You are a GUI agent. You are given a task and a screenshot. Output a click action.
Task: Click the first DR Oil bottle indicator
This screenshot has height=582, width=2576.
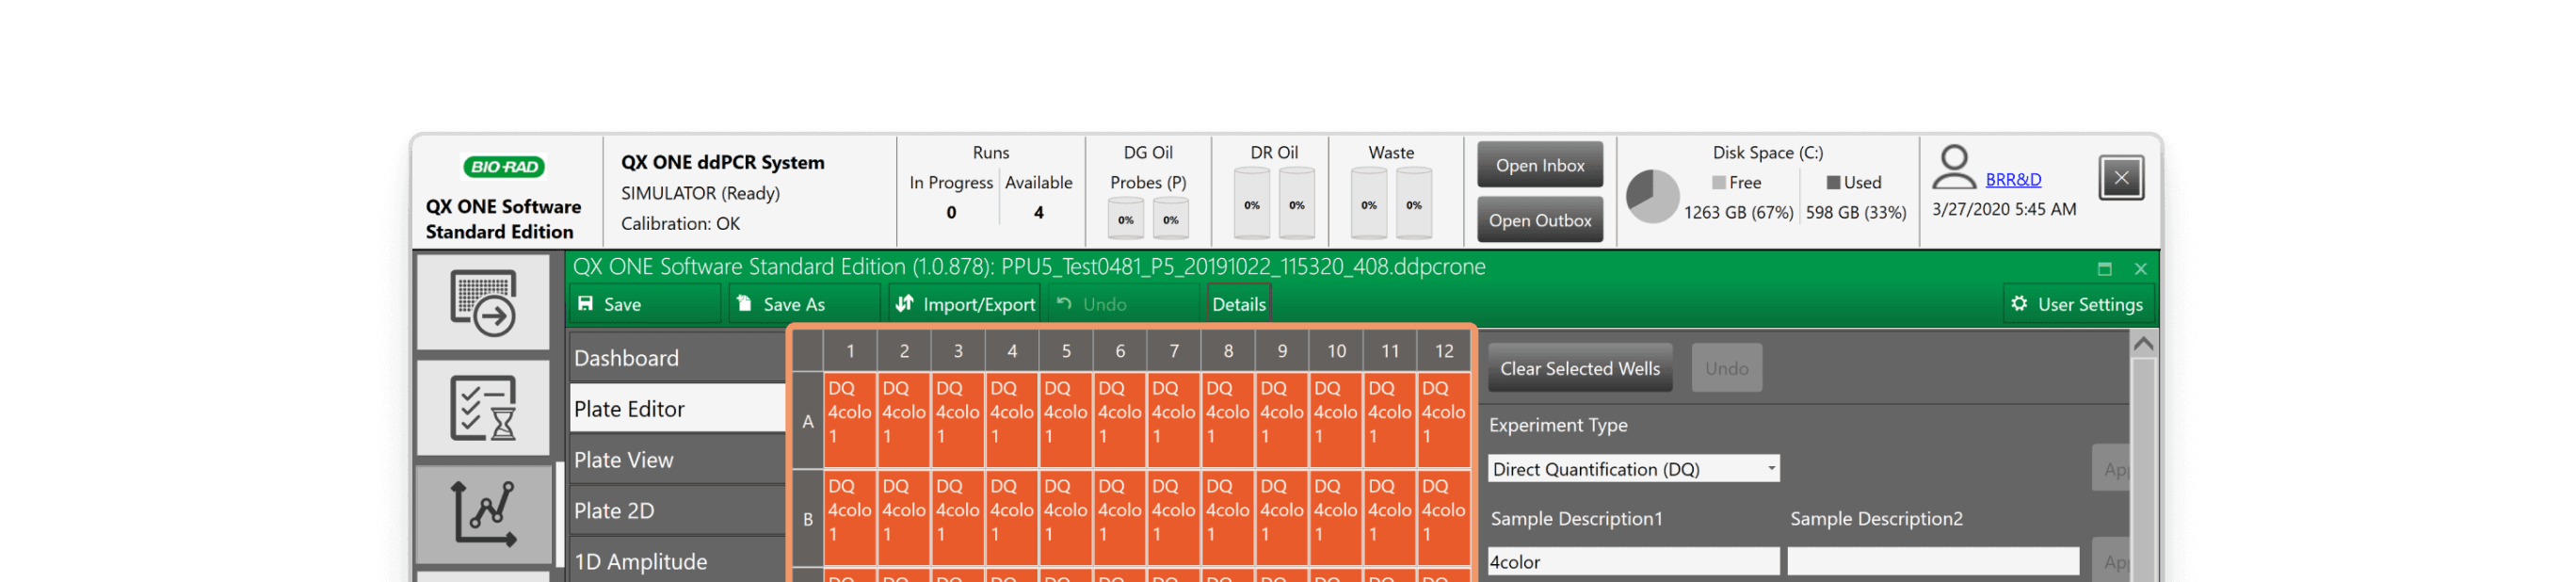click(x=1252, y=203)
